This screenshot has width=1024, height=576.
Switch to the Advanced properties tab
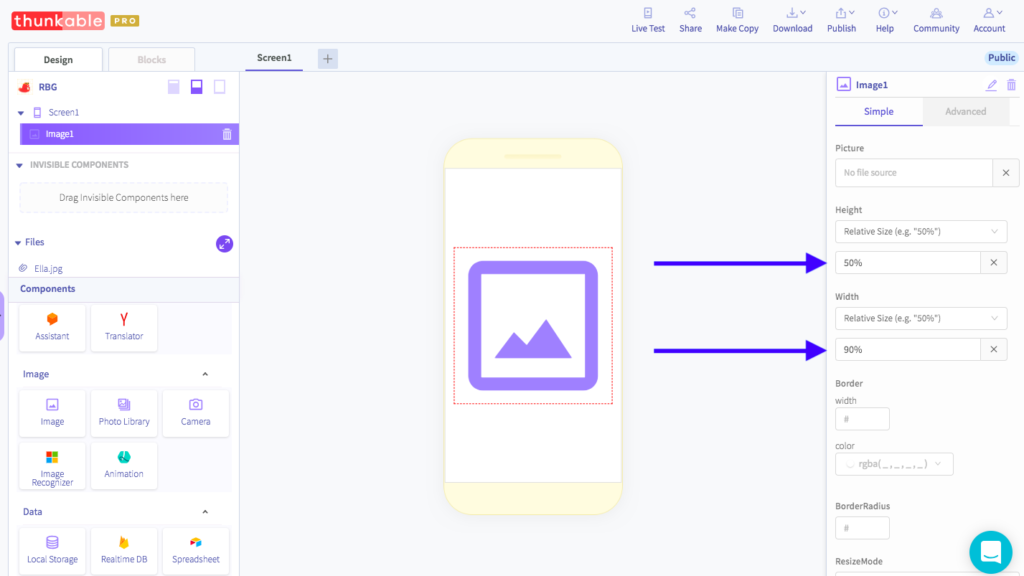[965, 112]
